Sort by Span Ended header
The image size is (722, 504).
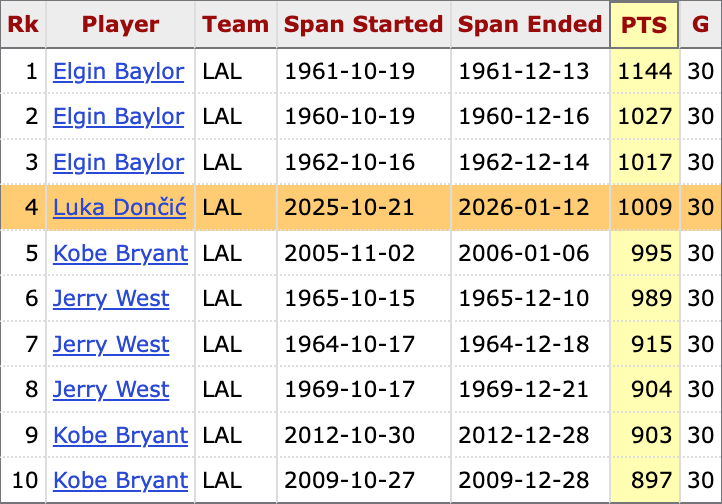(530, 25)
